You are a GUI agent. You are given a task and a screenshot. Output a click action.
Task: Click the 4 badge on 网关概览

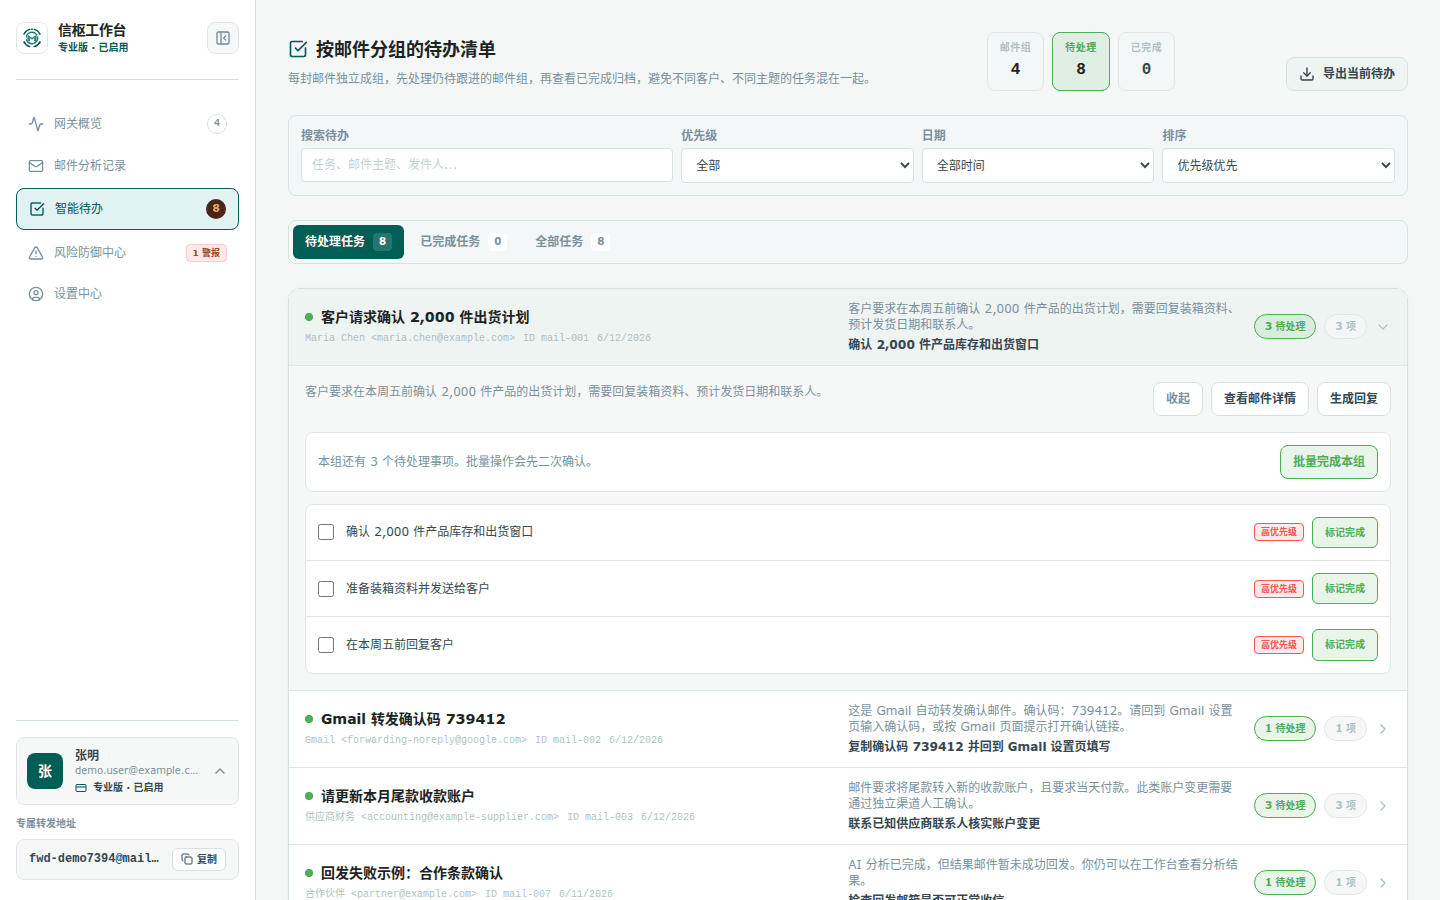click(217, 124)
